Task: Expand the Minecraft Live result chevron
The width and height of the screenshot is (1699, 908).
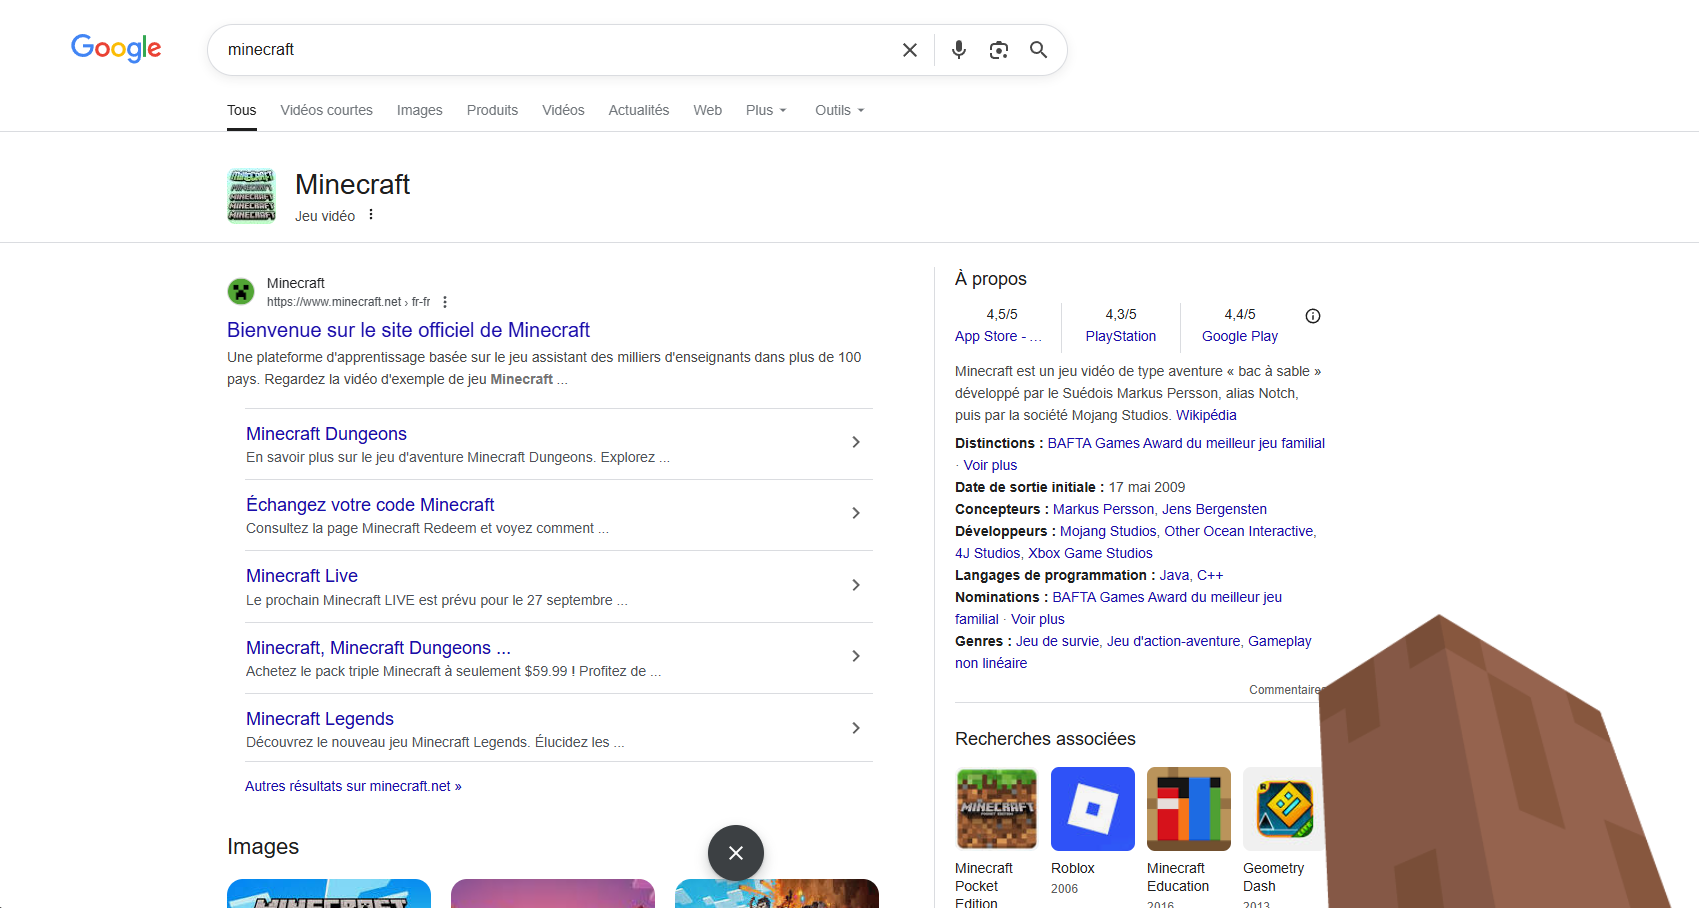Action: pyautogui.click(x=855, y=585)
